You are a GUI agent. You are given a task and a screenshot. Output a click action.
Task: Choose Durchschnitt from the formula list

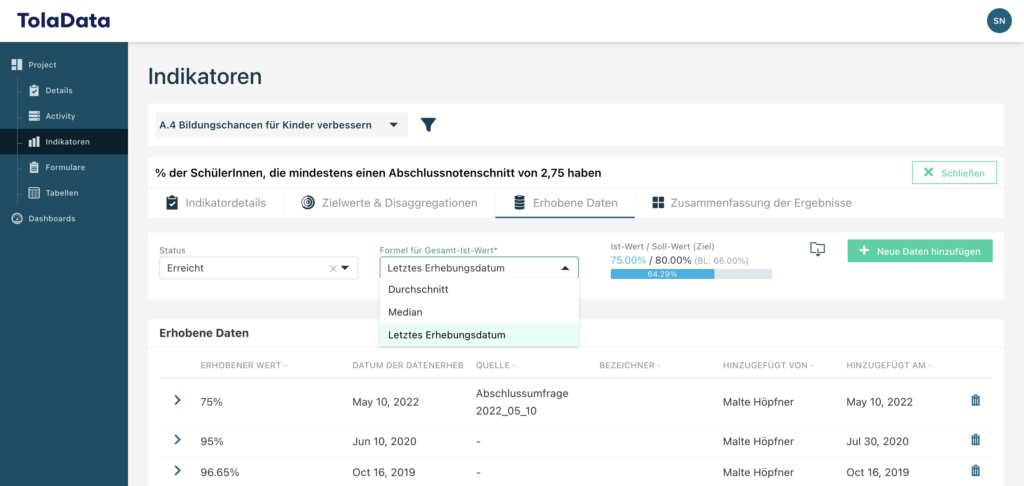(x=479, y=289)
